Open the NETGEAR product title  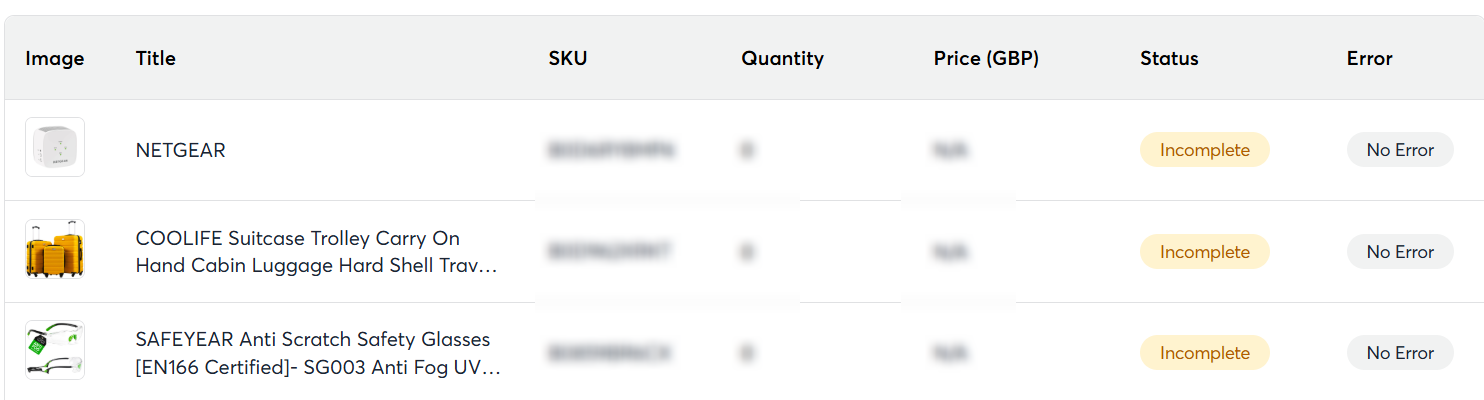click(x=181, y=150)
